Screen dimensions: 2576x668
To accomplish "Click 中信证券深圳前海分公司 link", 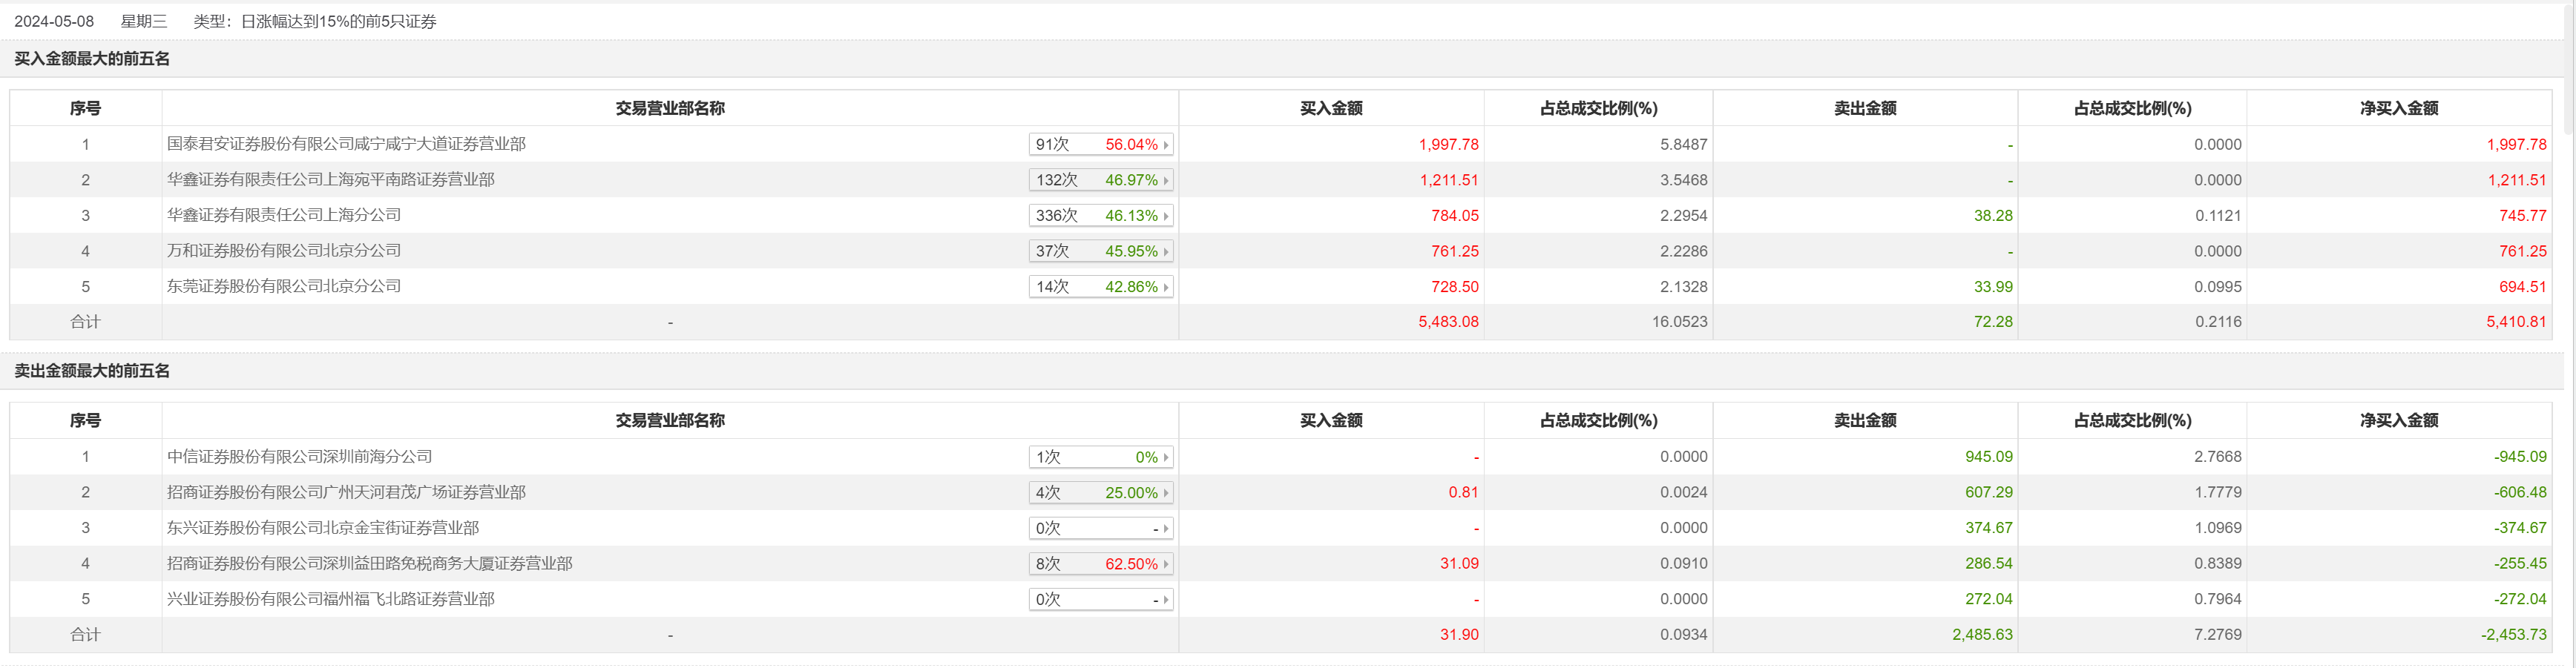I will [299, 457].
